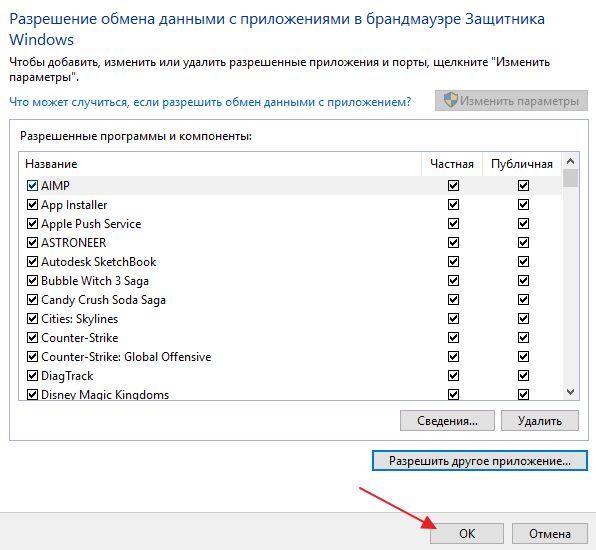
Task: Click the Отмена button
Action: (550, 533)
